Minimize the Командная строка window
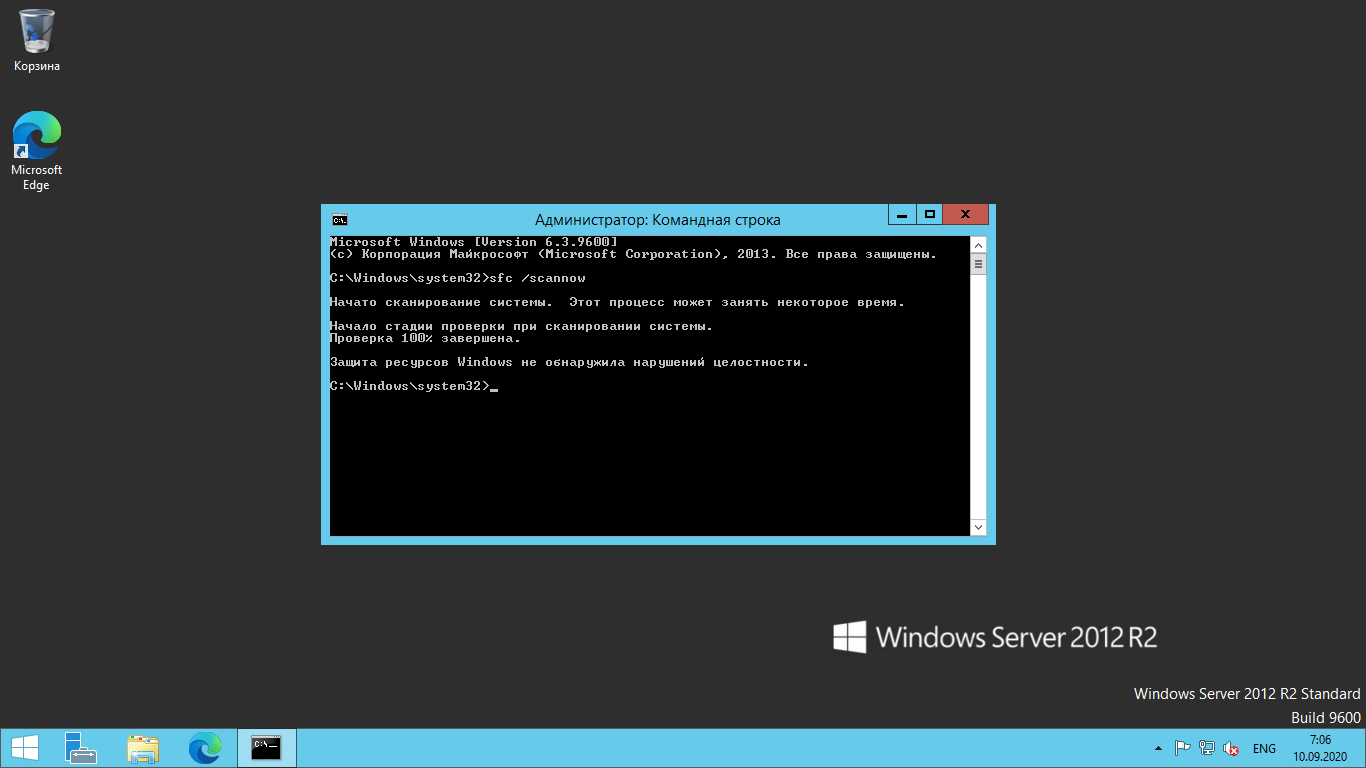Image resolution: width=1366 pixels, height=768 pixels. coord(902,214)
